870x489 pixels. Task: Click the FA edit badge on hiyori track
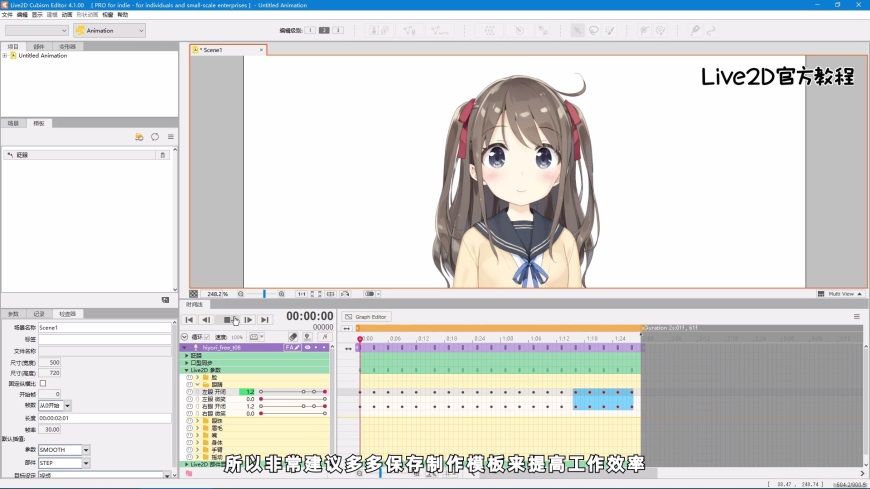pyautogui.click(x=292, y=347)
